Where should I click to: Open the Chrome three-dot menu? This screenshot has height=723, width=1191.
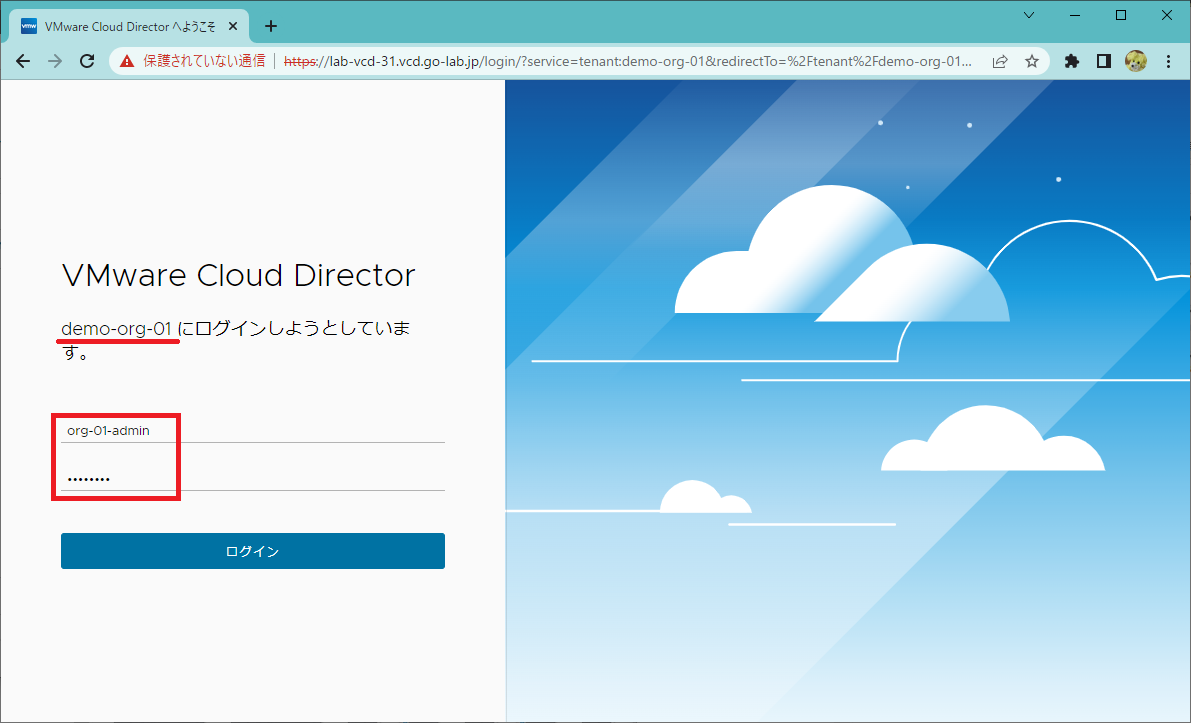(1168, 62)
